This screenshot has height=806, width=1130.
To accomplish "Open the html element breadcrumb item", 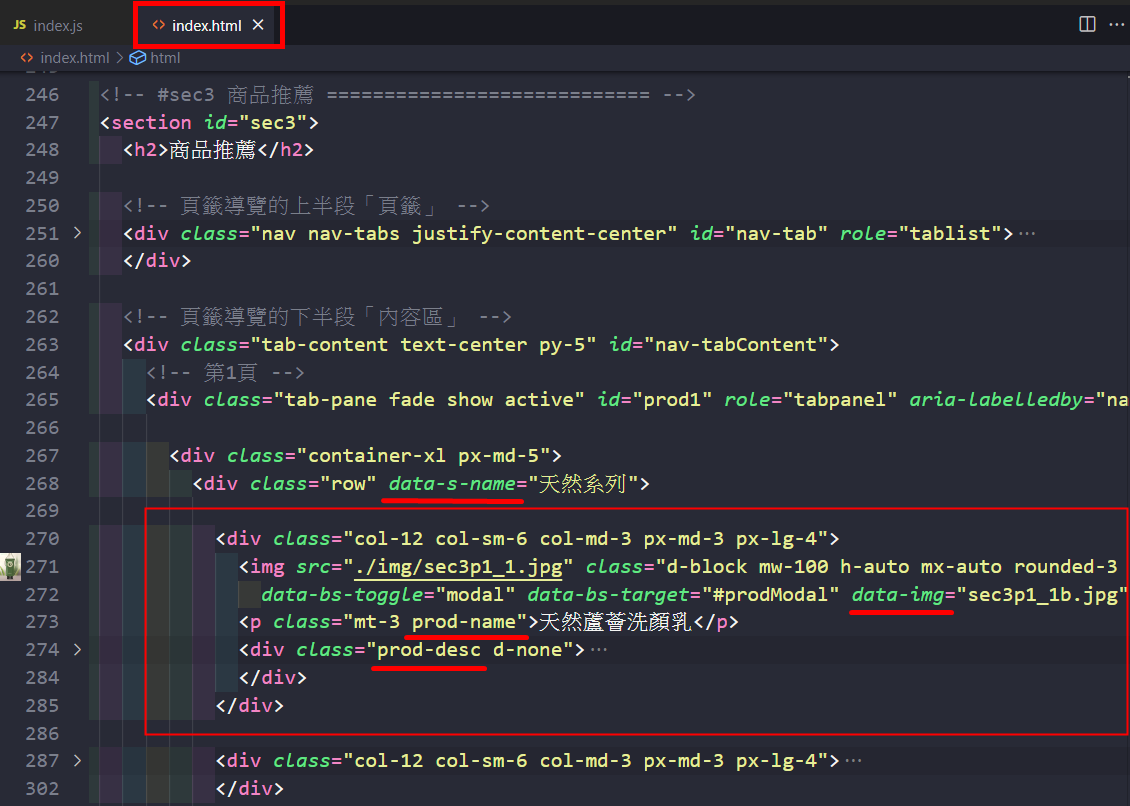I will (165, 58).
